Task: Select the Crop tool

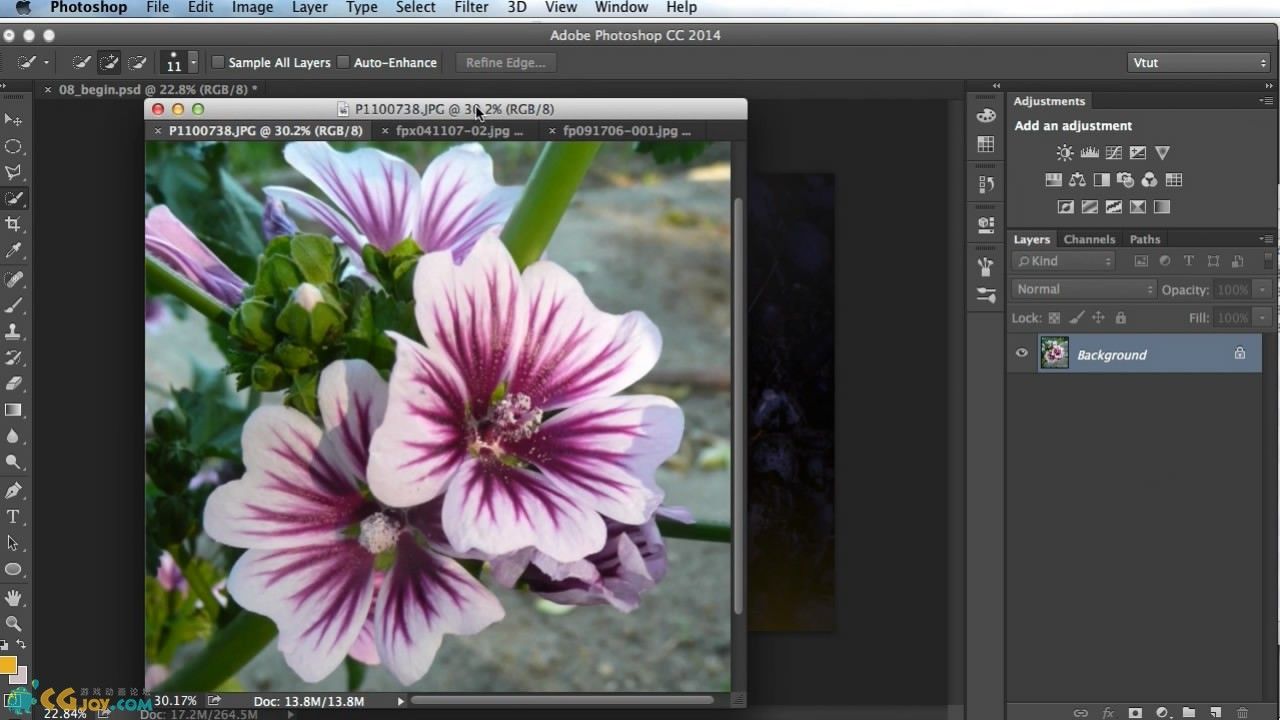Action: (x=13, y=224)
